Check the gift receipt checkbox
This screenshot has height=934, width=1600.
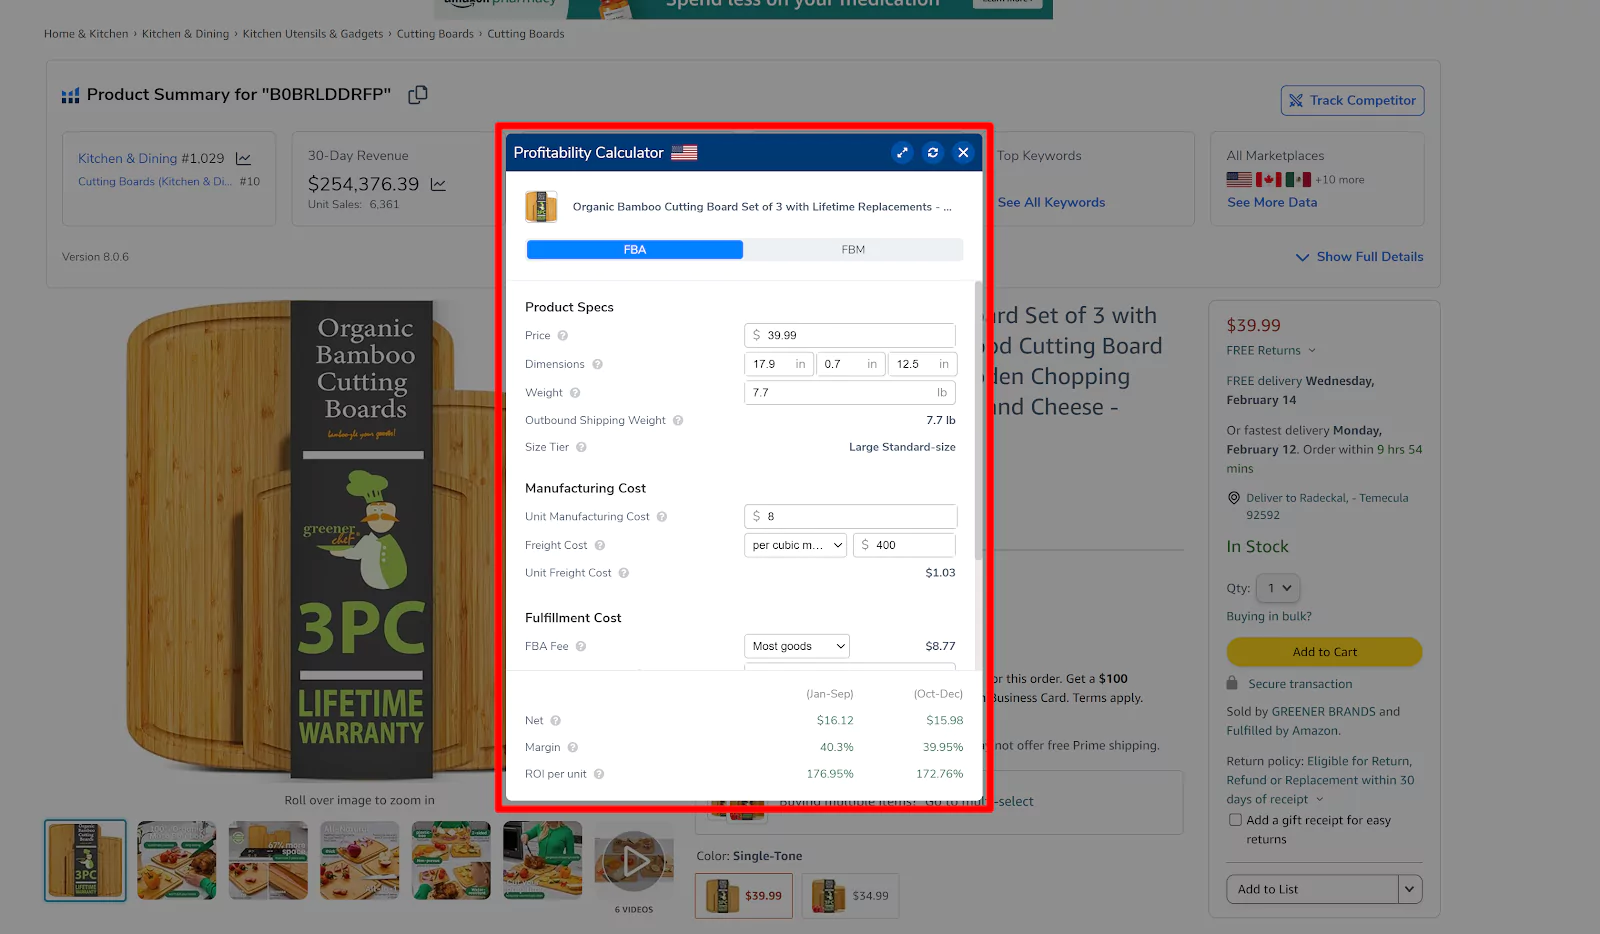[x=1235, y=820]
